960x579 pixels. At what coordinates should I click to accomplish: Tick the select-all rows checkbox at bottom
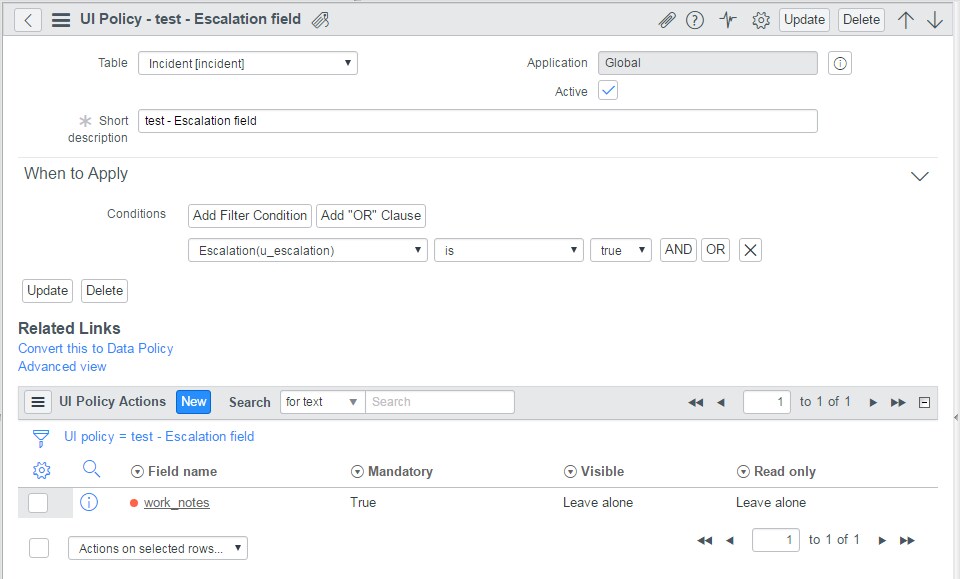point(39,547)
